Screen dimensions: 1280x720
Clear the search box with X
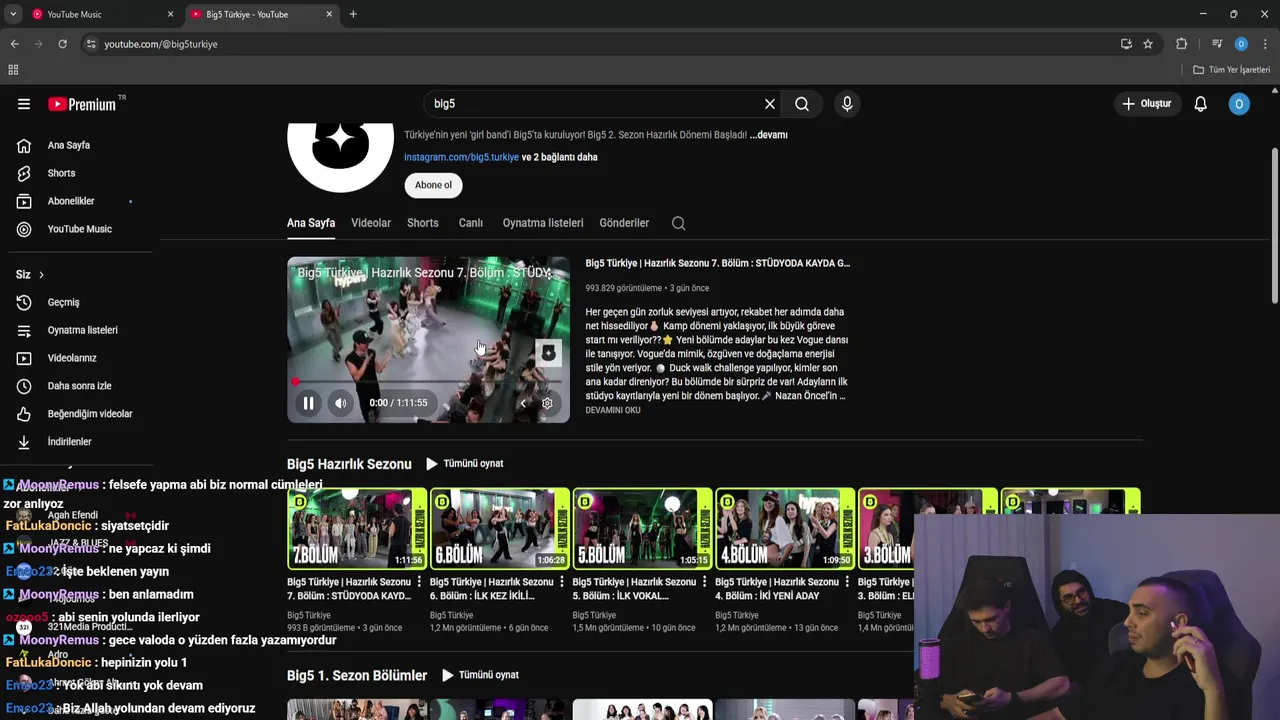(770, 104)
